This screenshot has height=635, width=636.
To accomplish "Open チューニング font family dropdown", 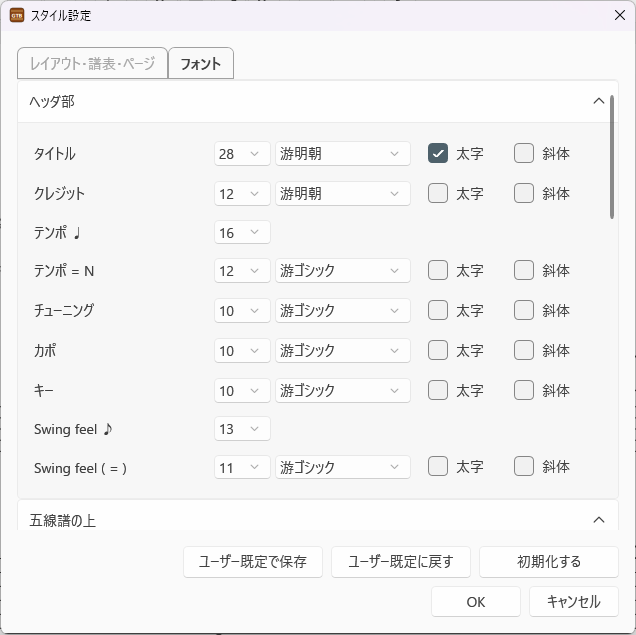I will pyautogui.click(x=343, y=311).
